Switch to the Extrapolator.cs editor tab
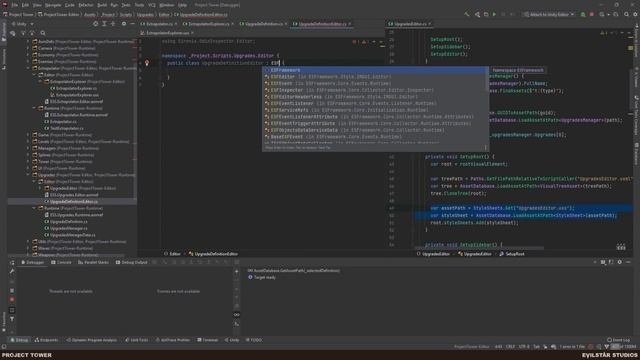The width and height of the screenshot is (640, 360). pos(158,24)
